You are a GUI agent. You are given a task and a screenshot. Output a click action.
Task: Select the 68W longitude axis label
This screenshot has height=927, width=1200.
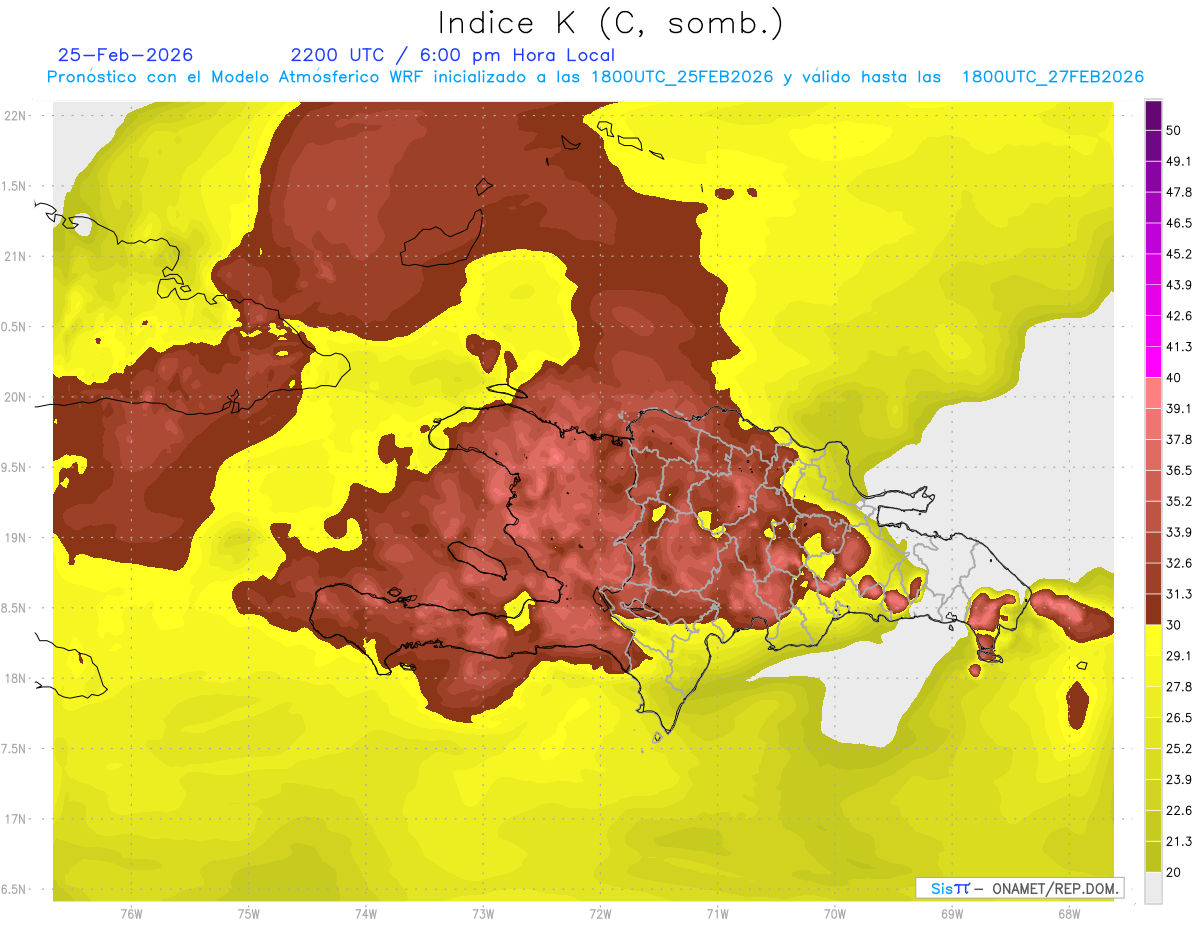point(1068,913)
